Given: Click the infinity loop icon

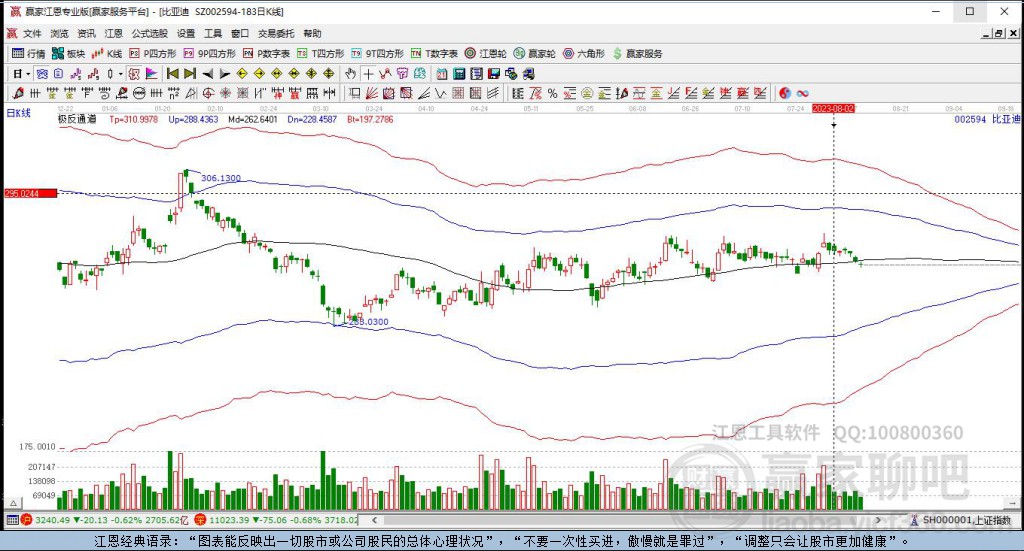Looking at the screenshot, I should tap(803, 93).
